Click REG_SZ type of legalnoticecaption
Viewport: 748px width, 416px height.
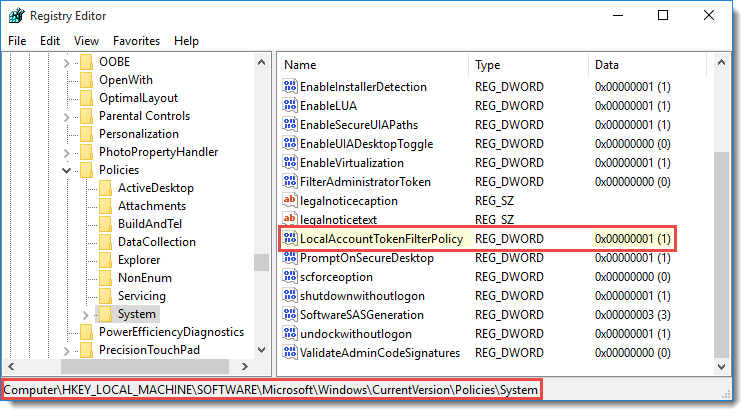pos(494,201)
